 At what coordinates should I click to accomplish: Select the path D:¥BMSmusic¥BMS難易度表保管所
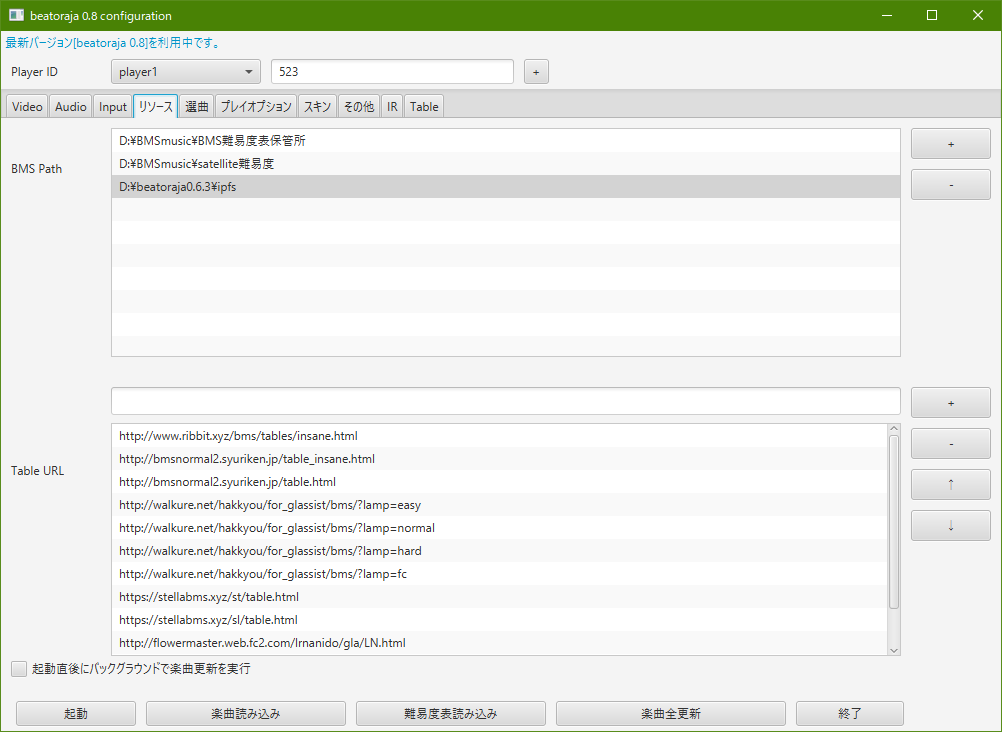[505, 141]
